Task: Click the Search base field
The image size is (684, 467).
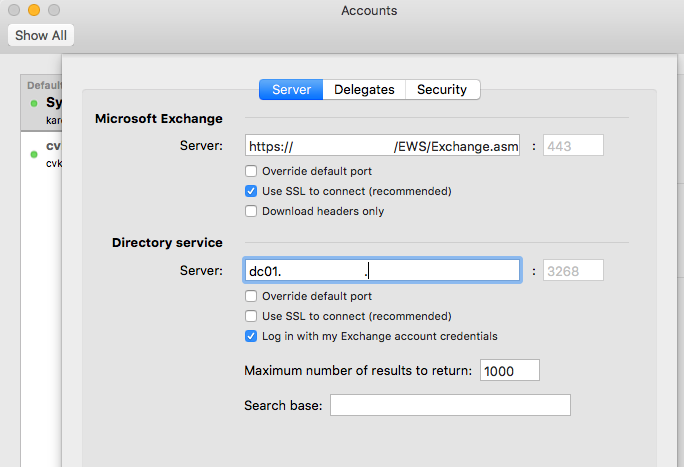Action: click(x=450, y=405)
